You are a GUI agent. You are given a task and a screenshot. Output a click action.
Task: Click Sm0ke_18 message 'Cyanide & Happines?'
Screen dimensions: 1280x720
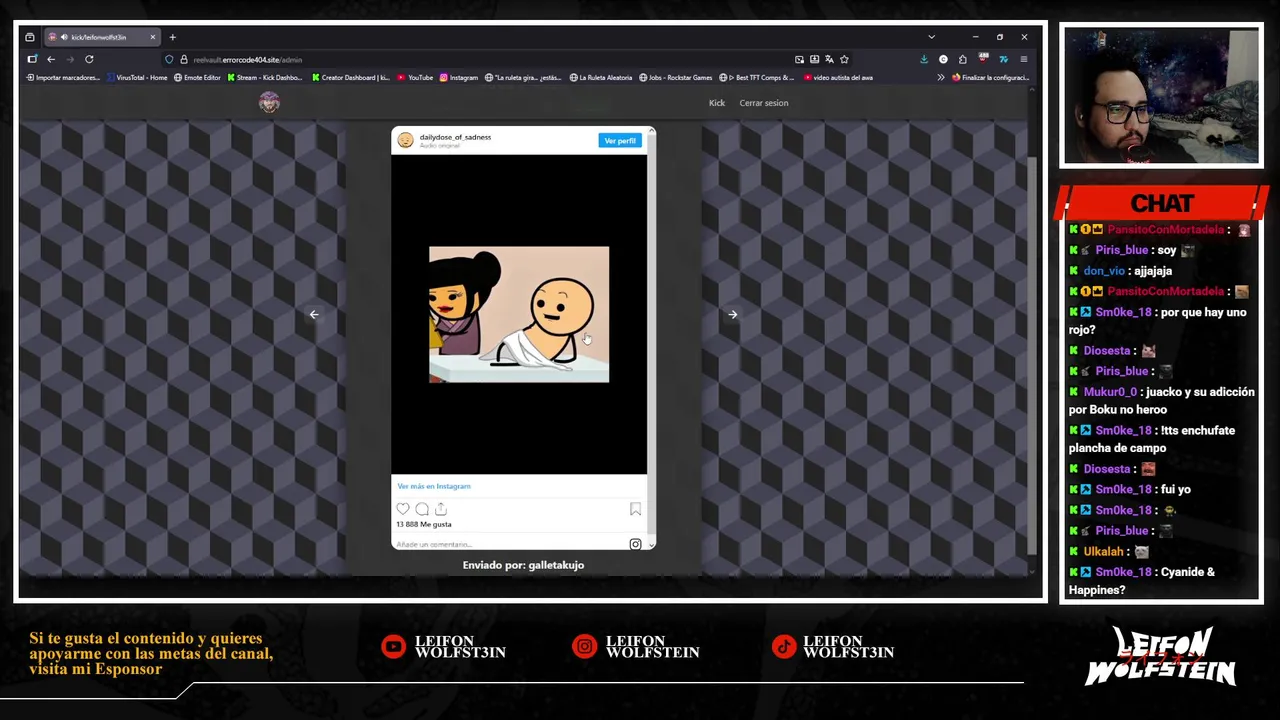[1142, 581]
